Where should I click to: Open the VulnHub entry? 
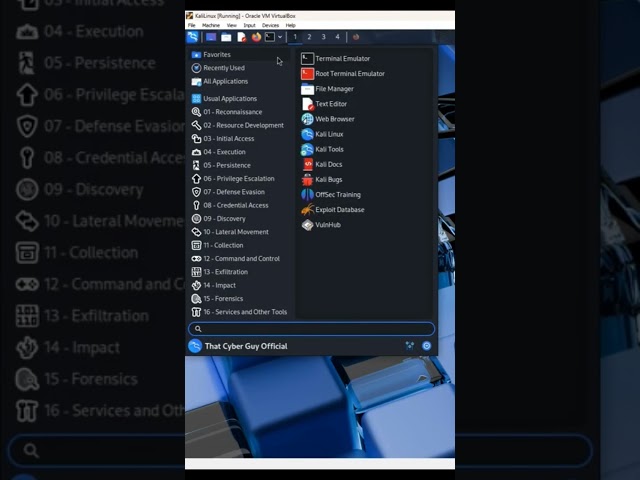(x=365, y=225)
